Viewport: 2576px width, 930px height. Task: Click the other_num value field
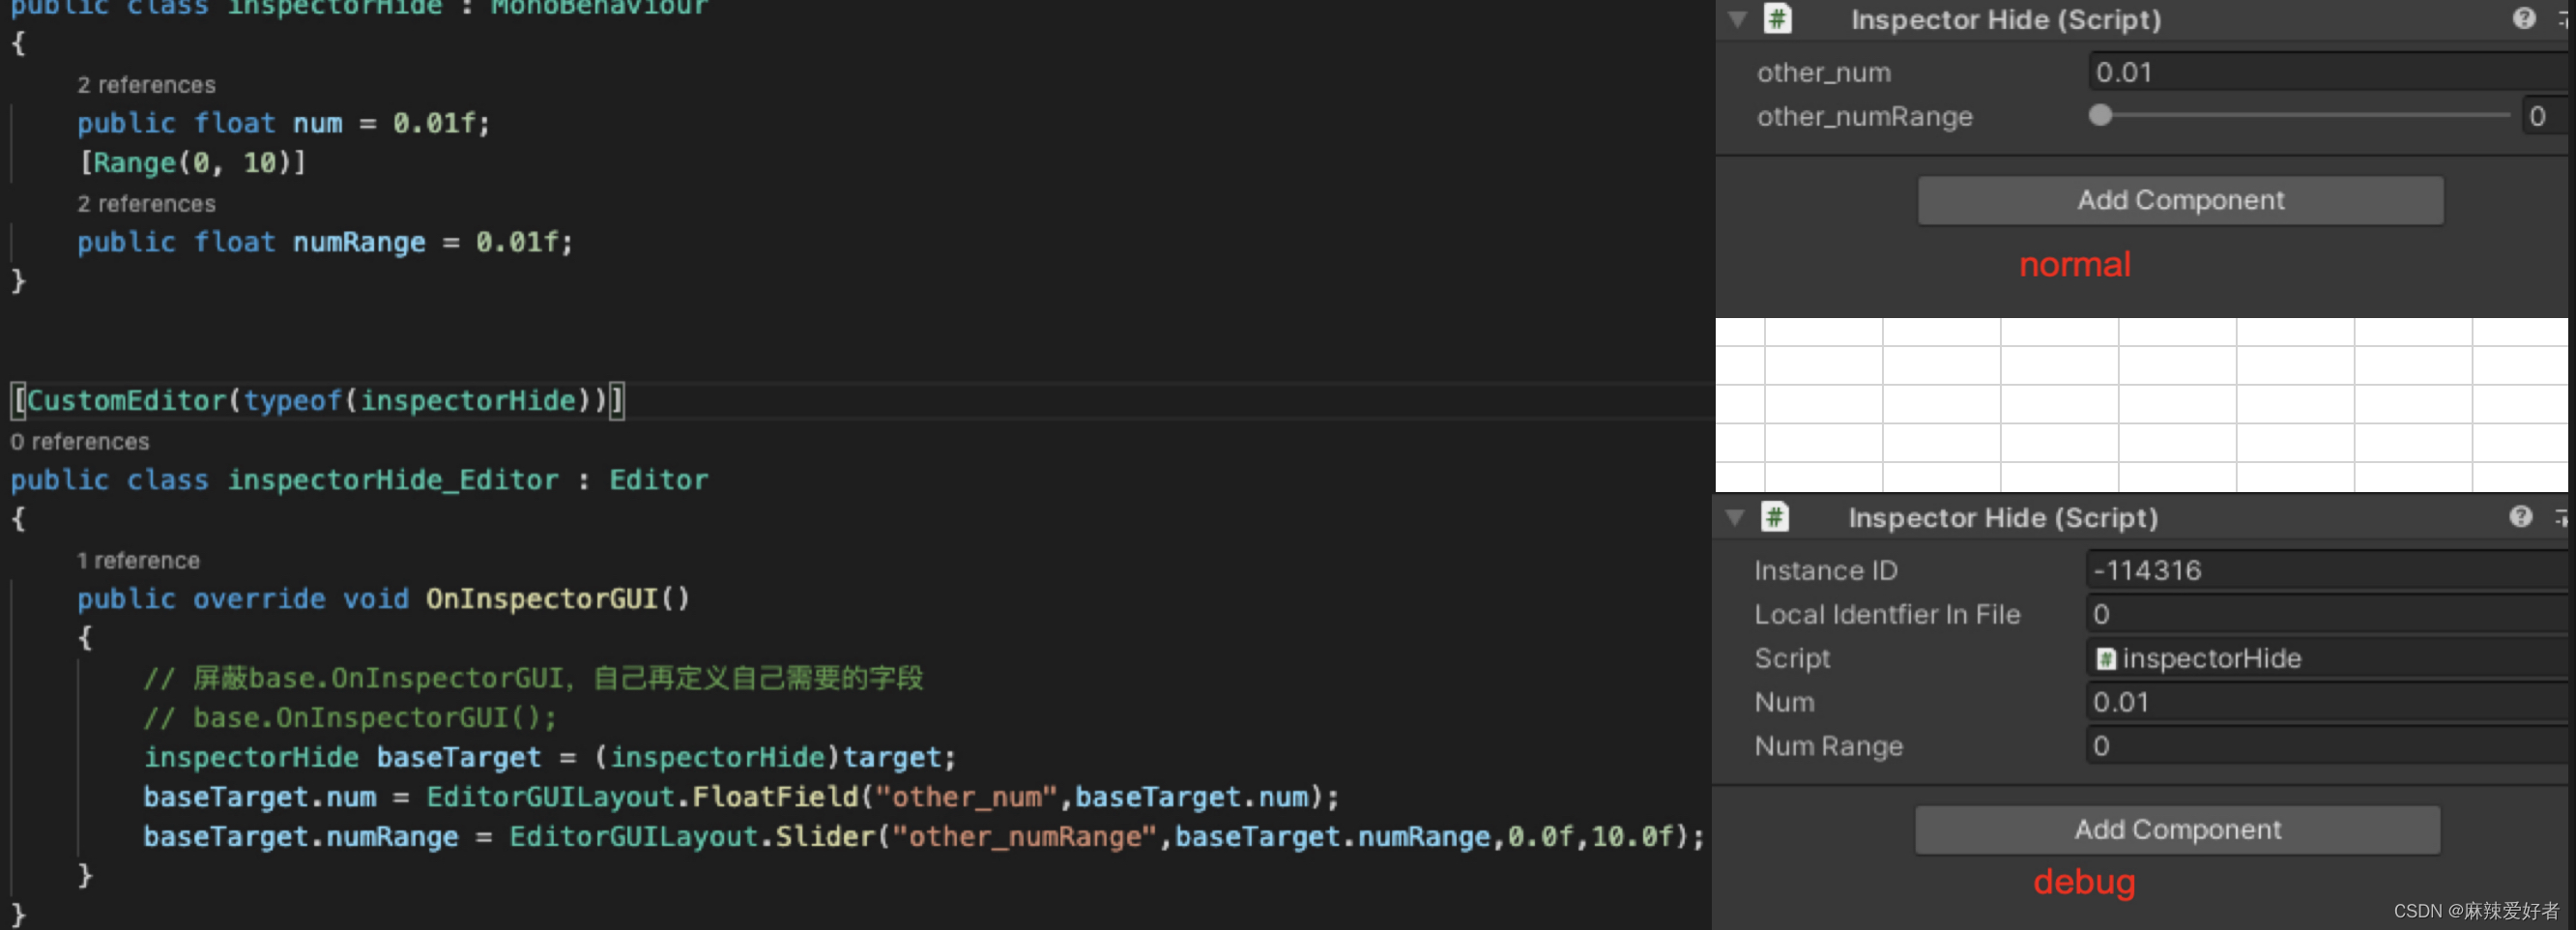point(2328,72)
